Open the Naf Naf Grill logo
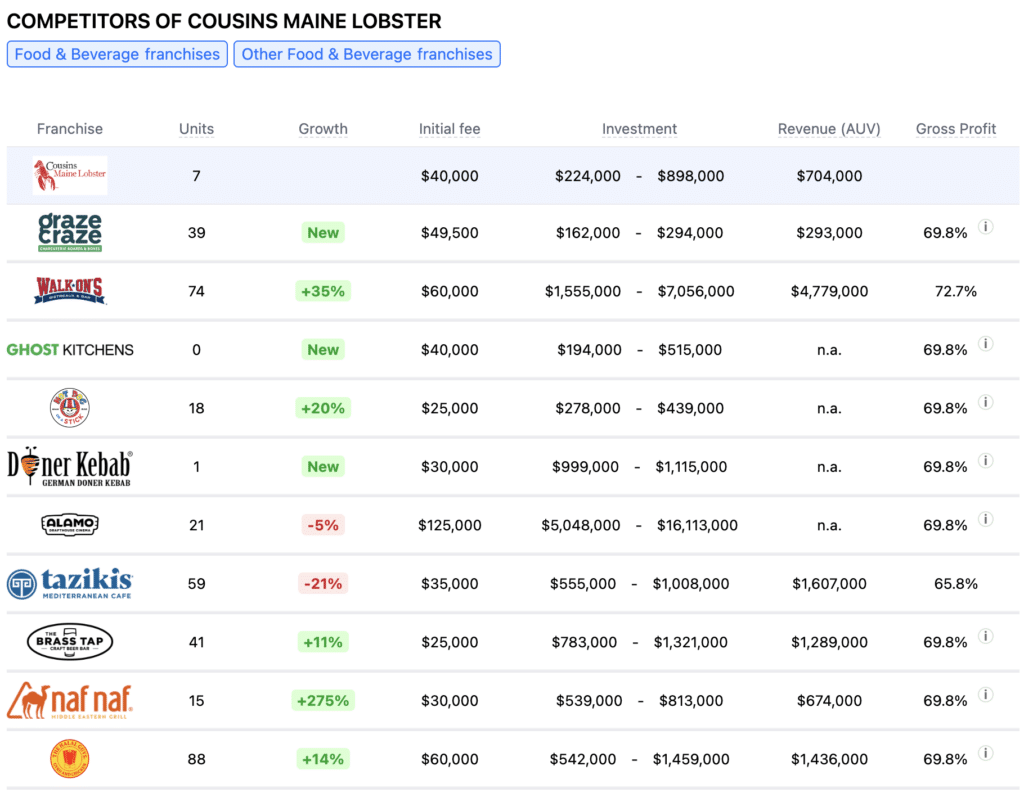This screenshot has height=802, width=1024. 70,700
